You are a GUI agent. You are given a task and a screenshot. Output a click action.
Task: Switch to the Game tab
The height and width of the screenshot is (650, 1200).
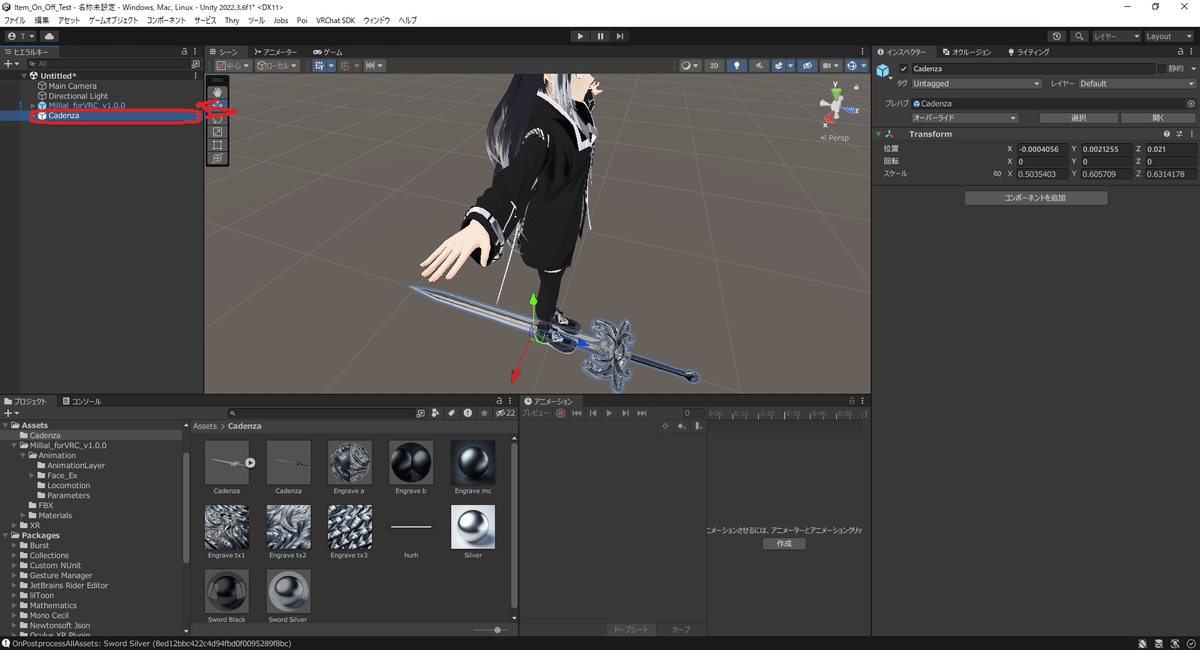(x=328, y=51)
